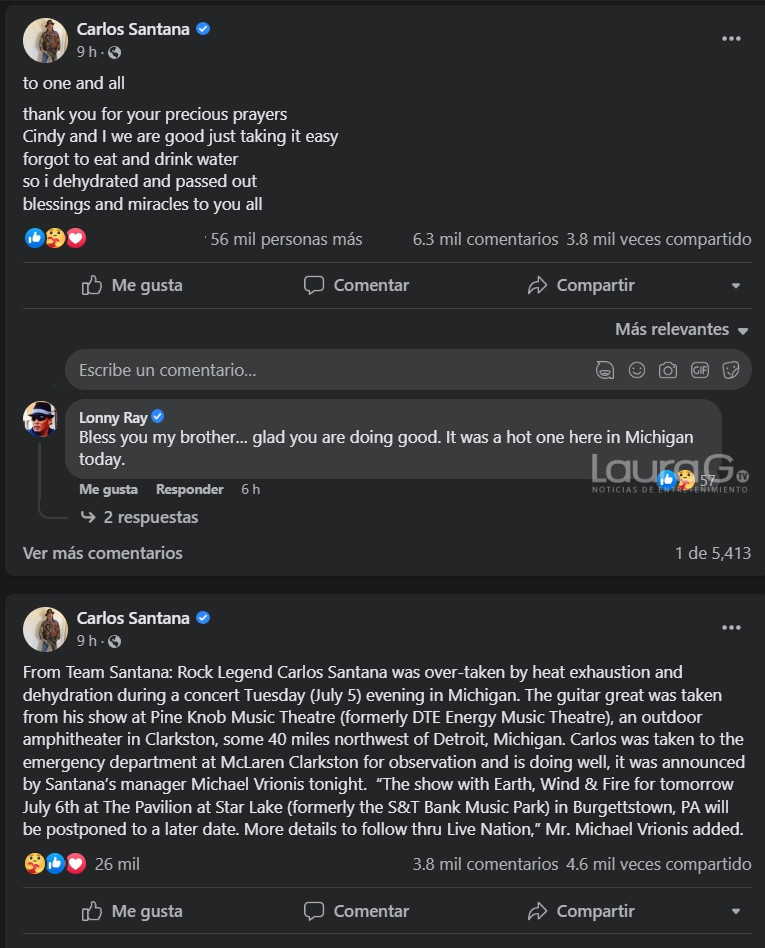Screen dimensions: 765x948
Task: Attach a photo using the camera icon
Action: tap(668, 370)
